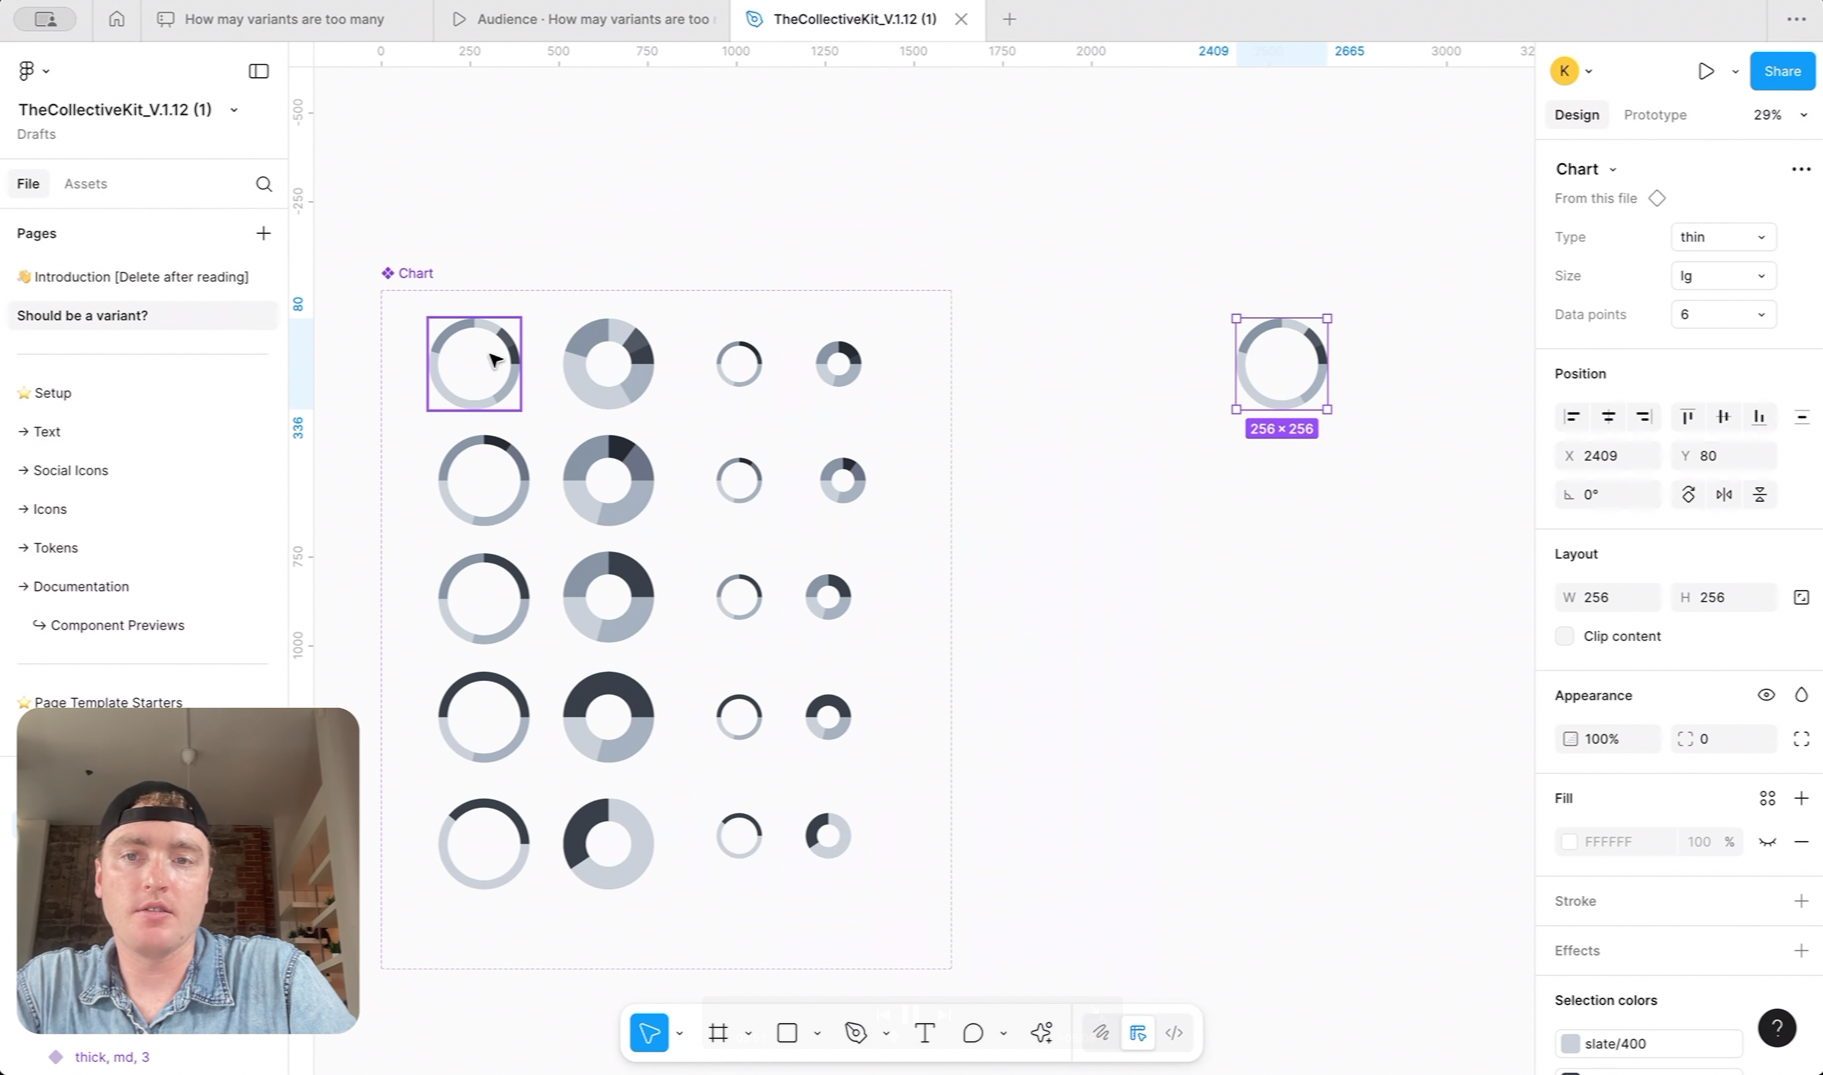The height and width of the screenshot is (1075, 1823).
Task: Select the Text tool
Action: (925, 1033)
